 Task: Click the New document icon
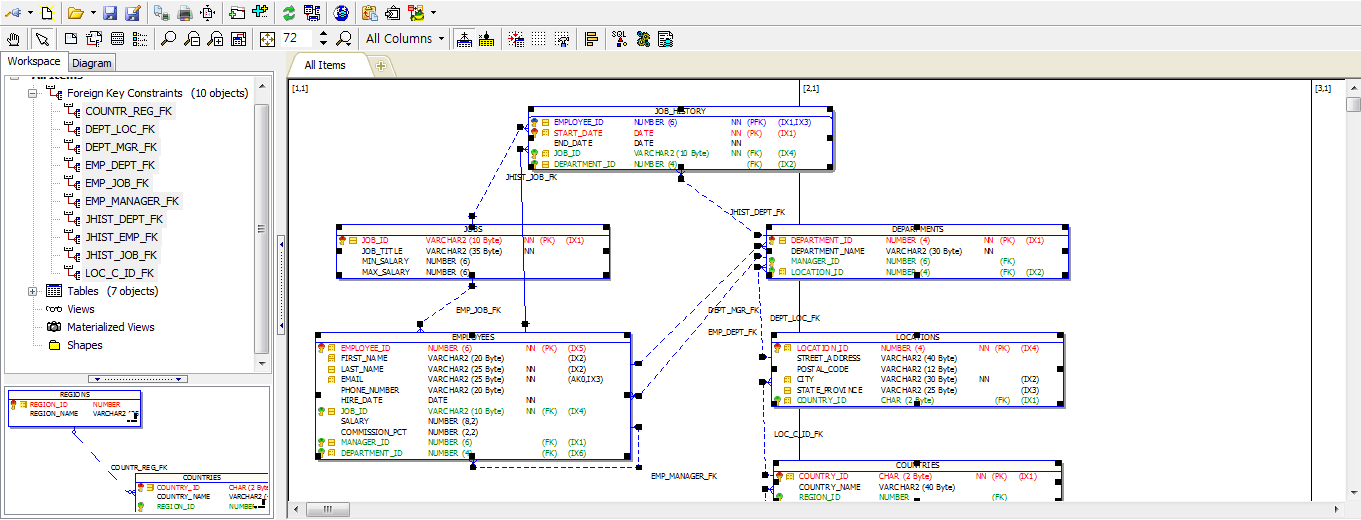(x=46, y=13)
